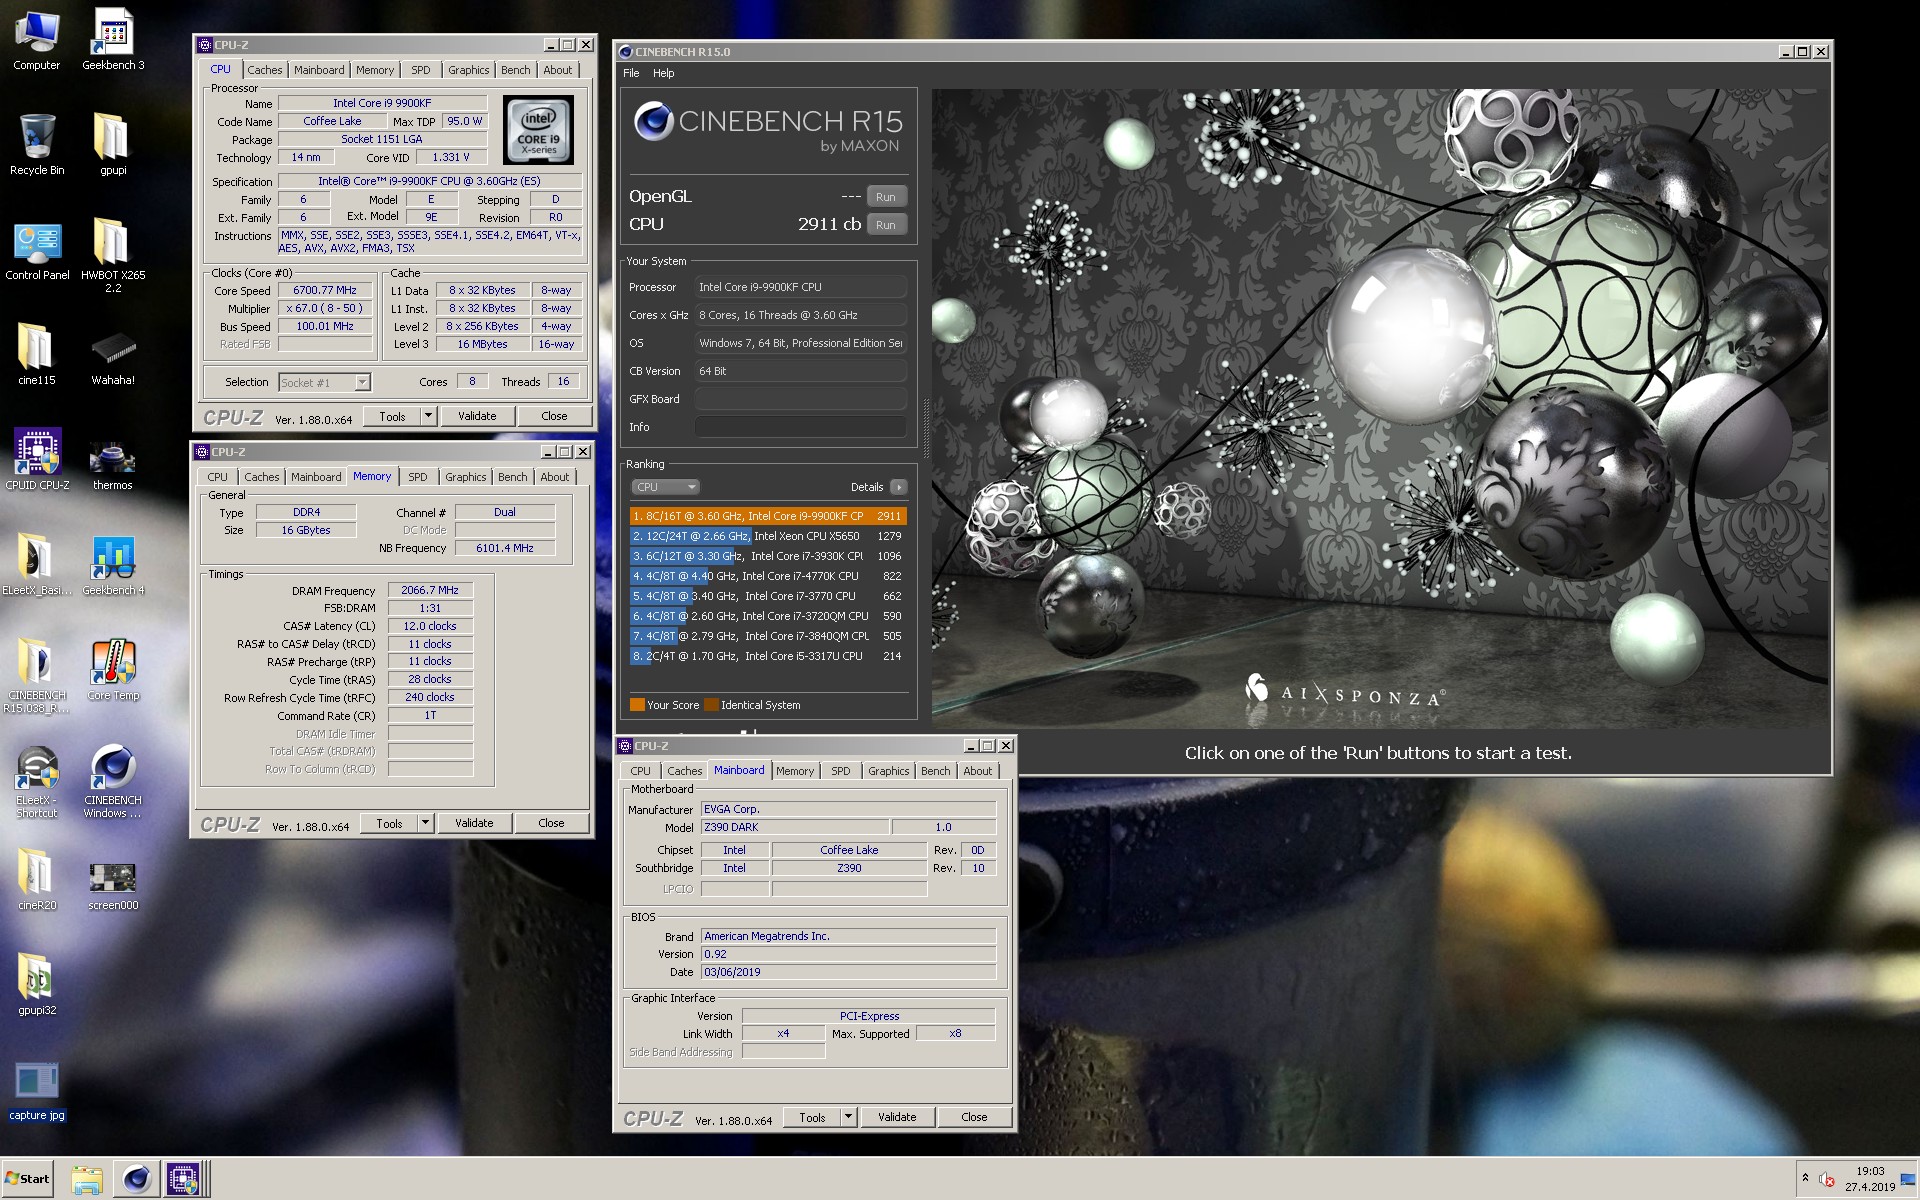Click the Identical System brown legend swatch

[711, 705]
